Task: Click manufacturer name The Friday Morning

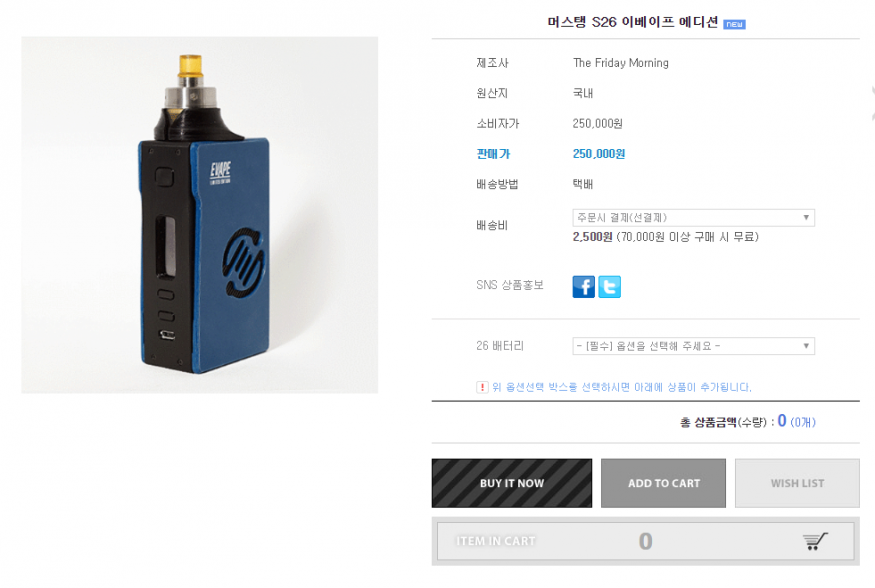Action: (x=621, y=63)
